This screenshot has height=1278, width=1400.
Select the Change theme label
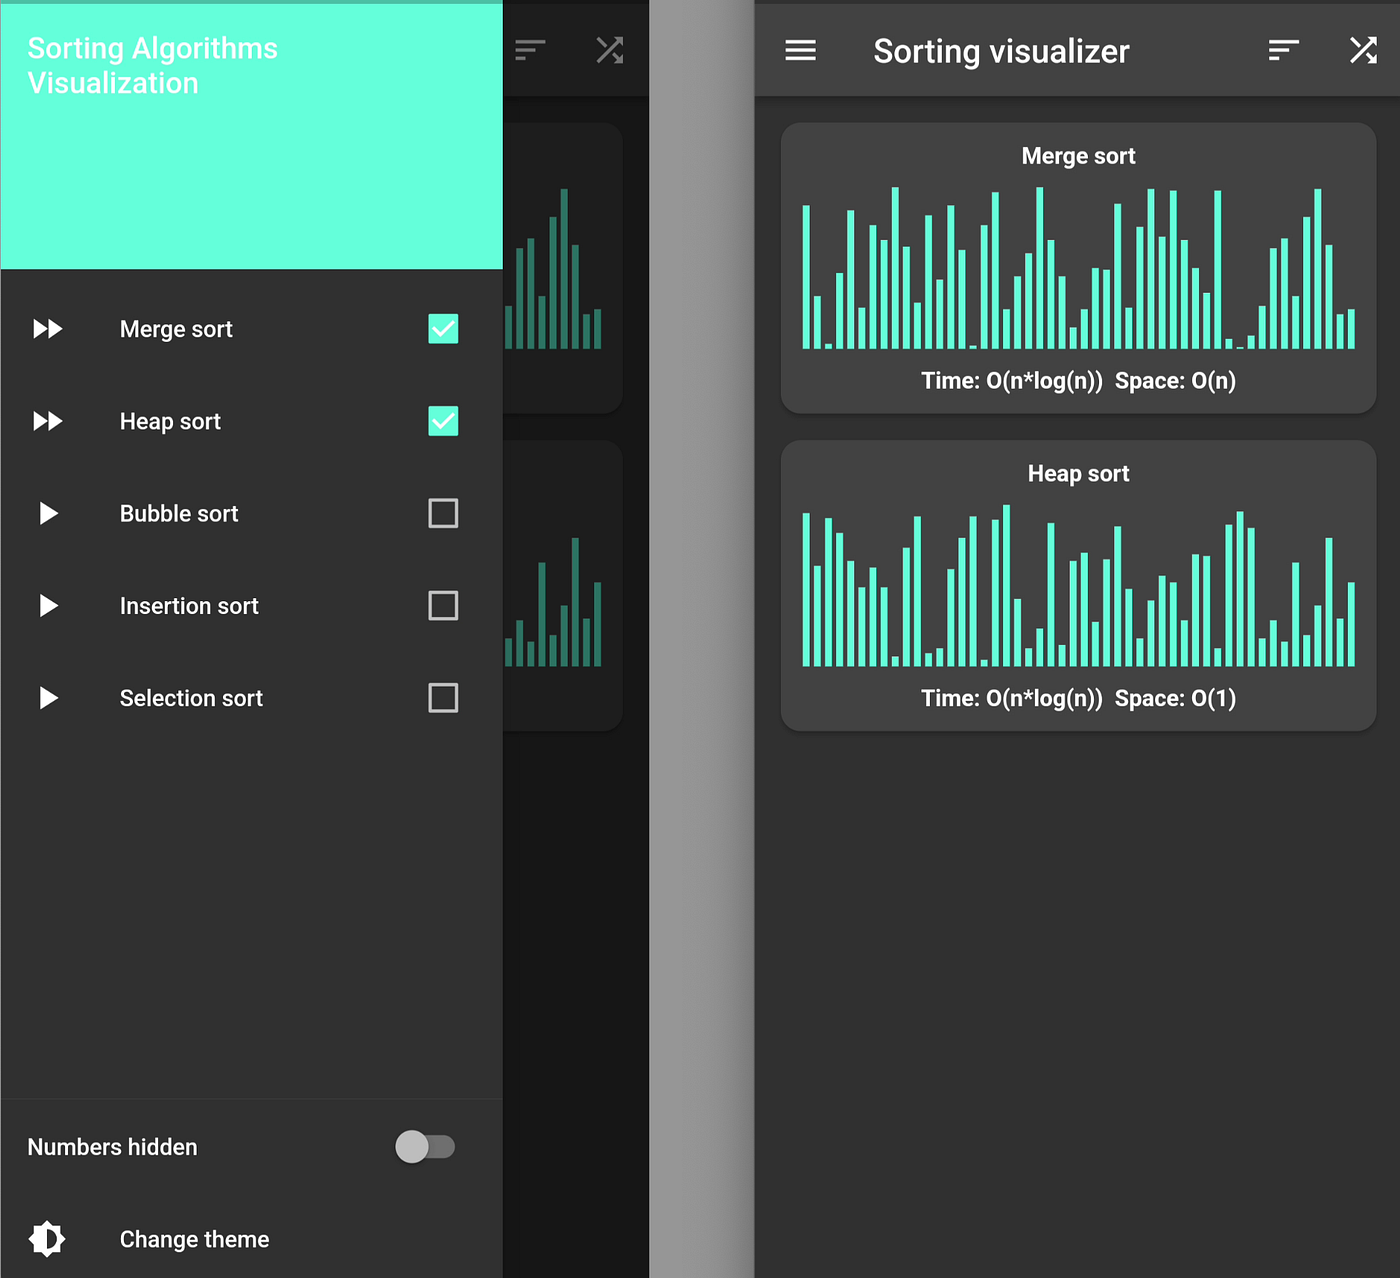tap(194, 1239)
